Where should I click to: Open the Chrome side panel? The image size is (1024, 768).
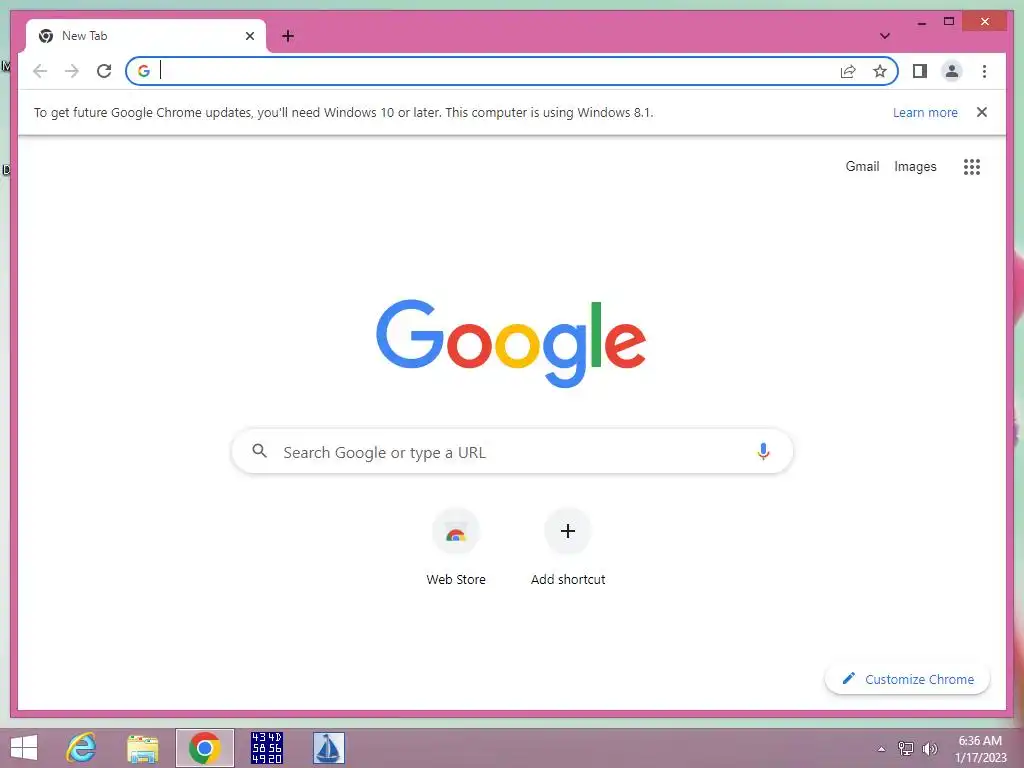[x=920, y=71]
